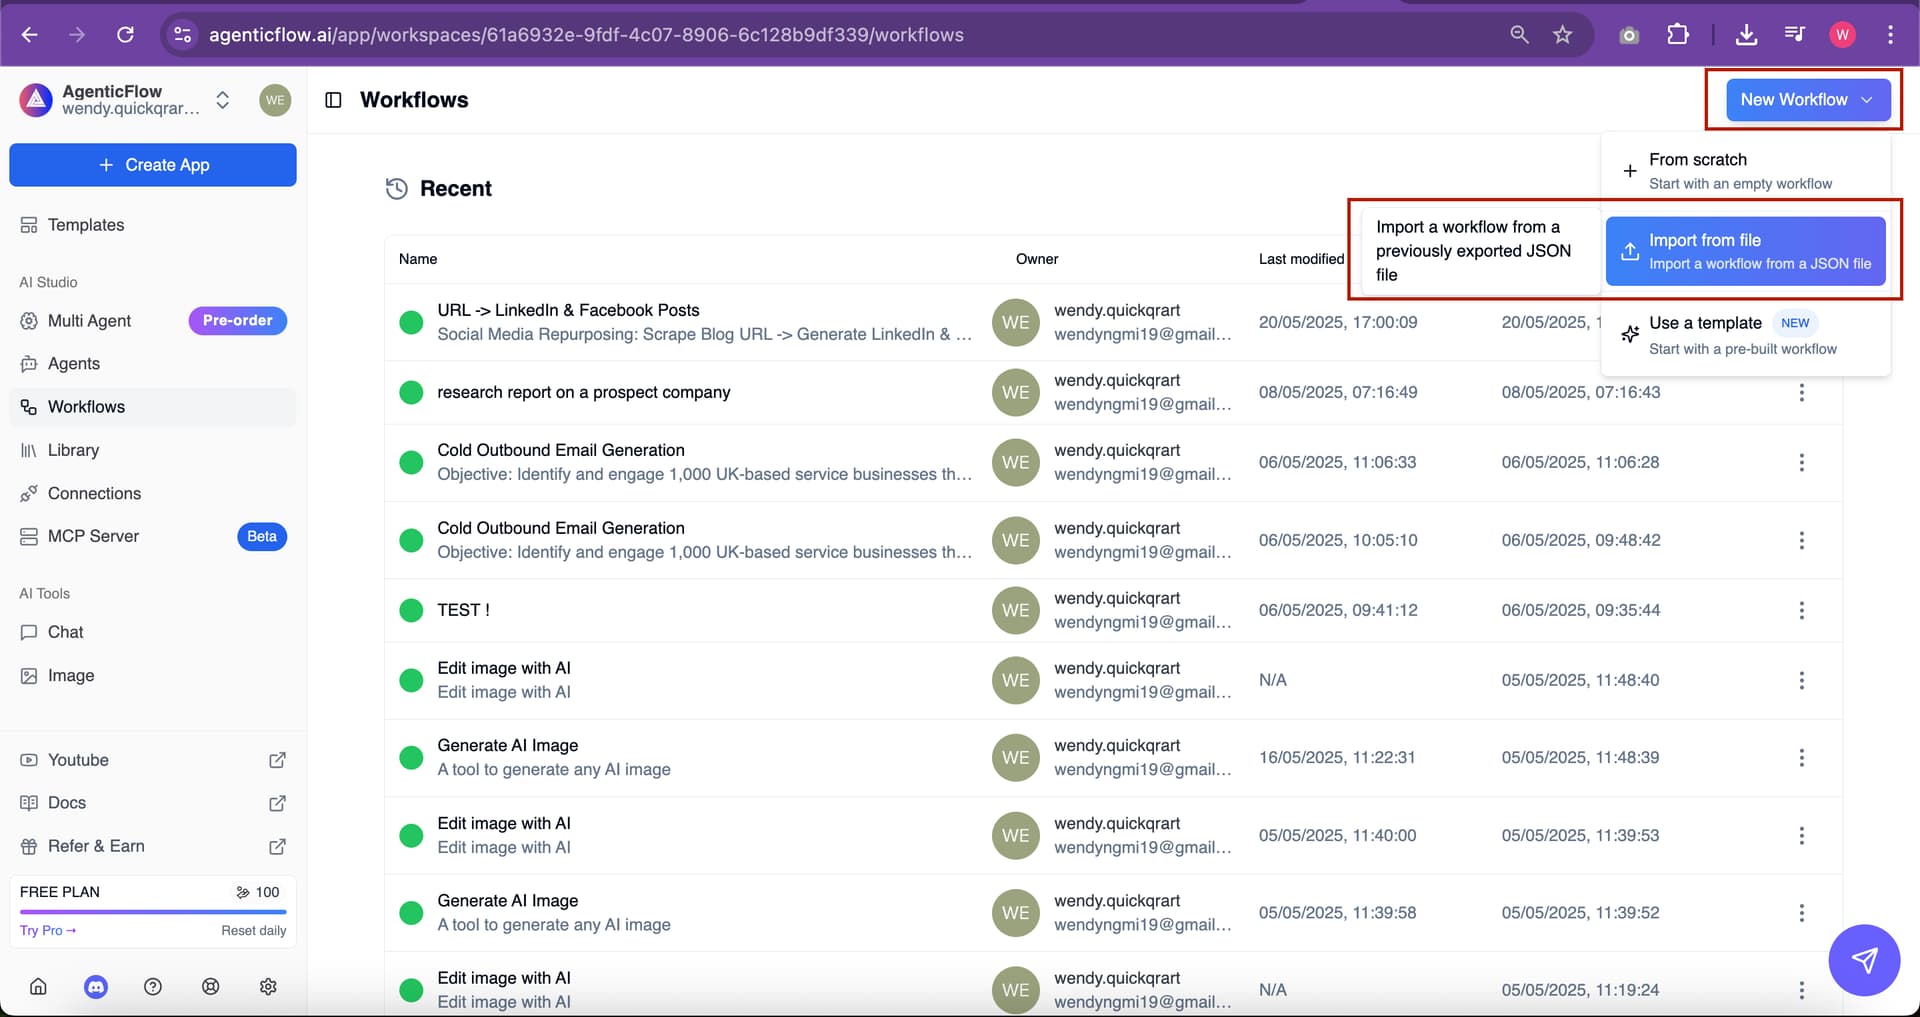
Task: Choose Import from file option
Action: [1746, 252]
